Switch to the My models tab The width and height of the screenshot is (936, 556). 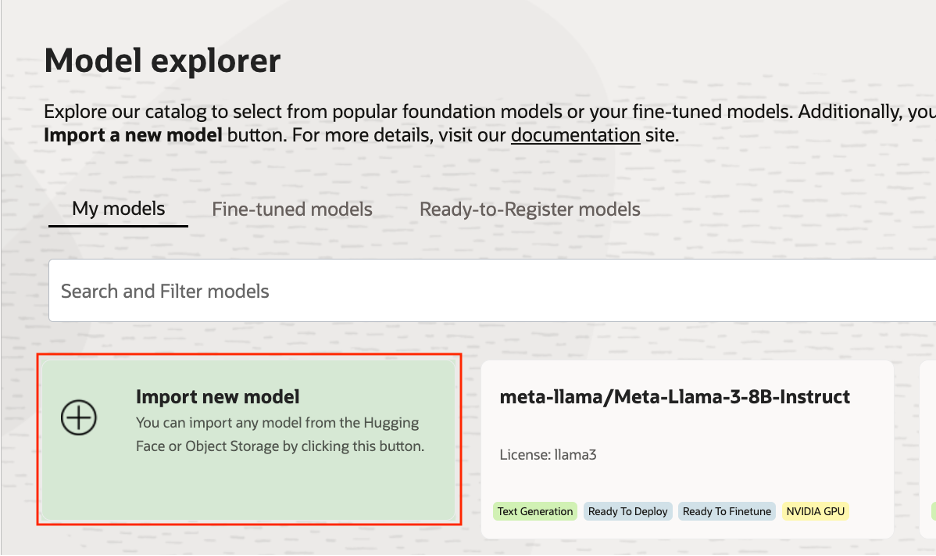pyautogui.click(x=118, y=209)
